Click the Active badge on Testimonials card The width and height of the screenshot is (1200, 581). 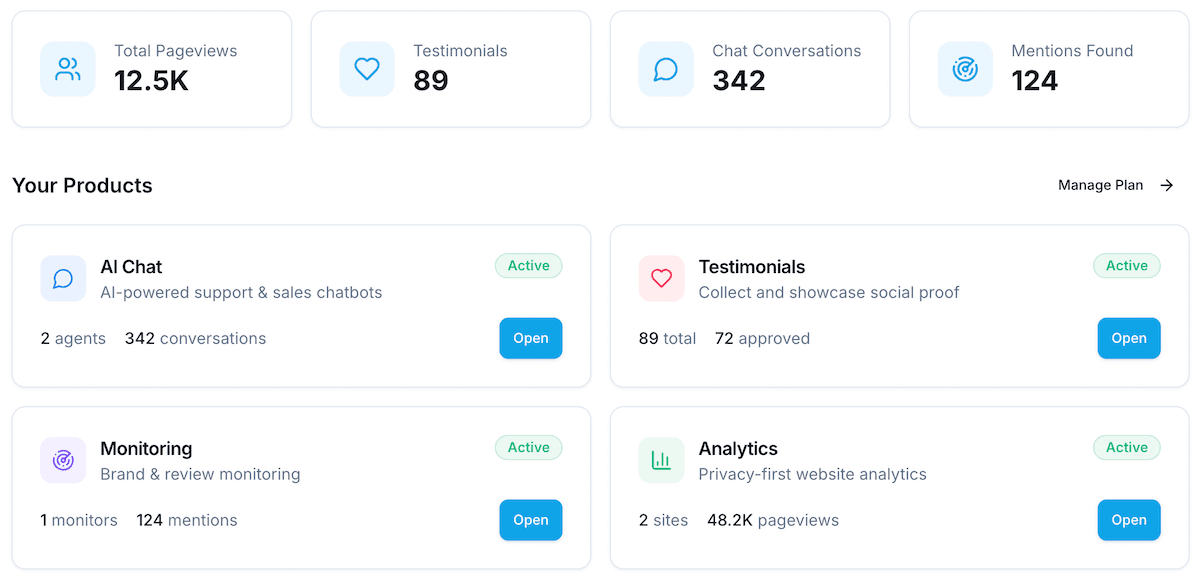(1126, 266)
